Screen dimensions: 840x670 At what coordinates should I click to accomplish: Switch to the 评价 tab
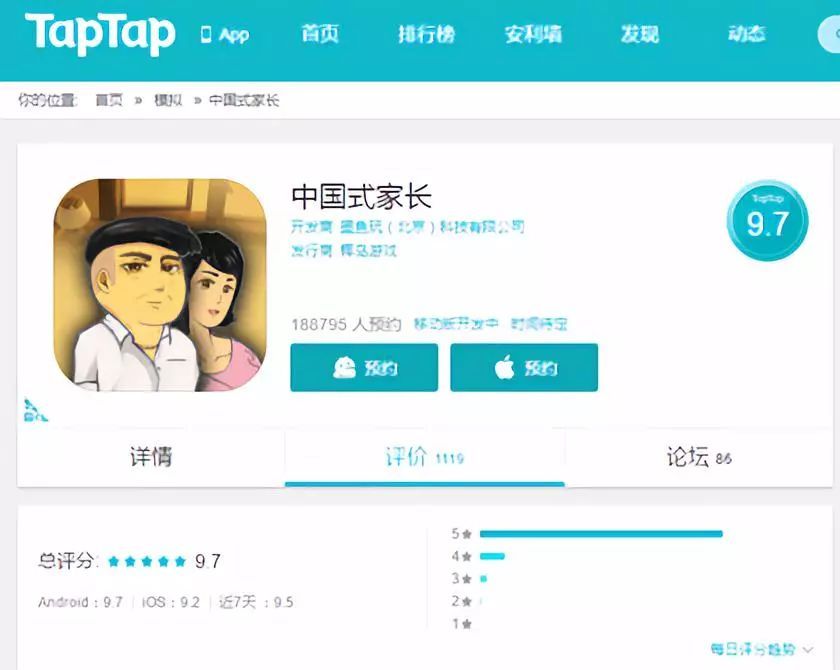[x=425, y=457]
